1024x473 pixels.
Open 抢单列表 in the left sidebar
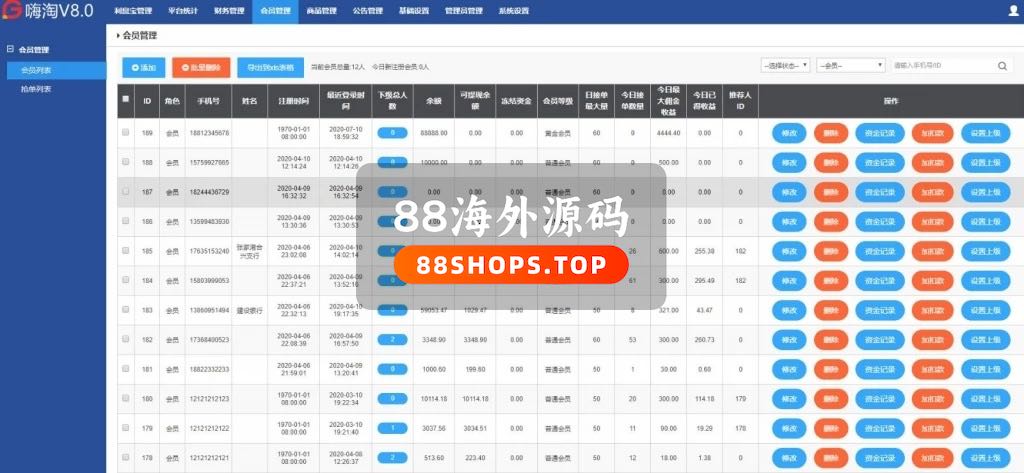tap(37, 89)
